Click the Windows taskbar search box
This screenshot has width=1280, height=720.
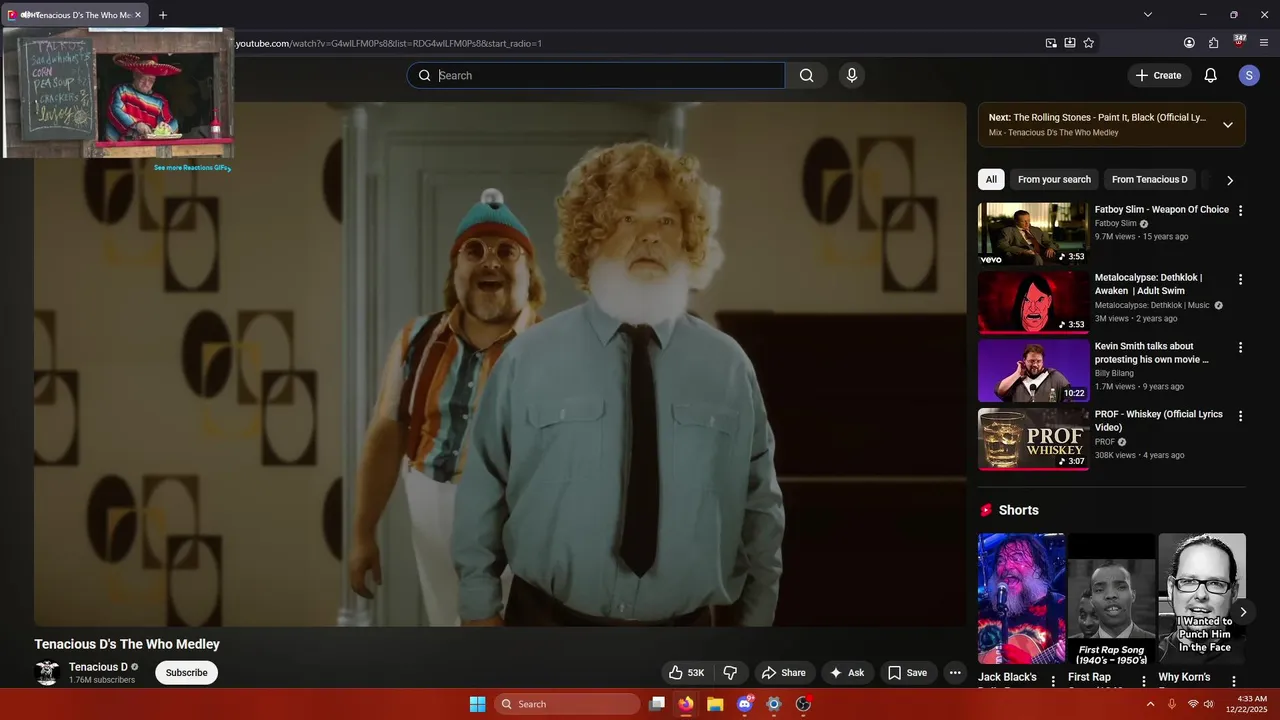pyautogui.click(x=567, y=704)
